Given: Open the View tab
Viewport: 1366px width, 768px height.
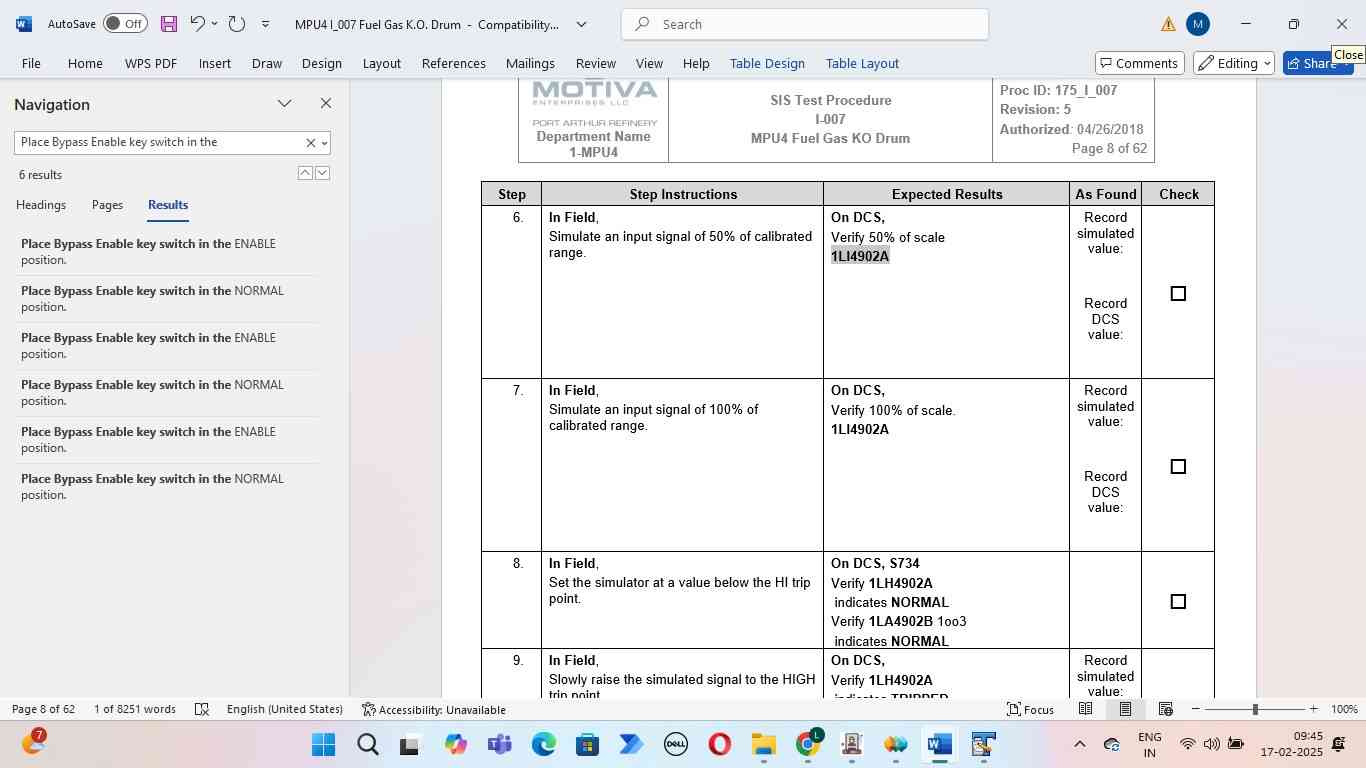Looking at the screenshot, I should point(649,63).
